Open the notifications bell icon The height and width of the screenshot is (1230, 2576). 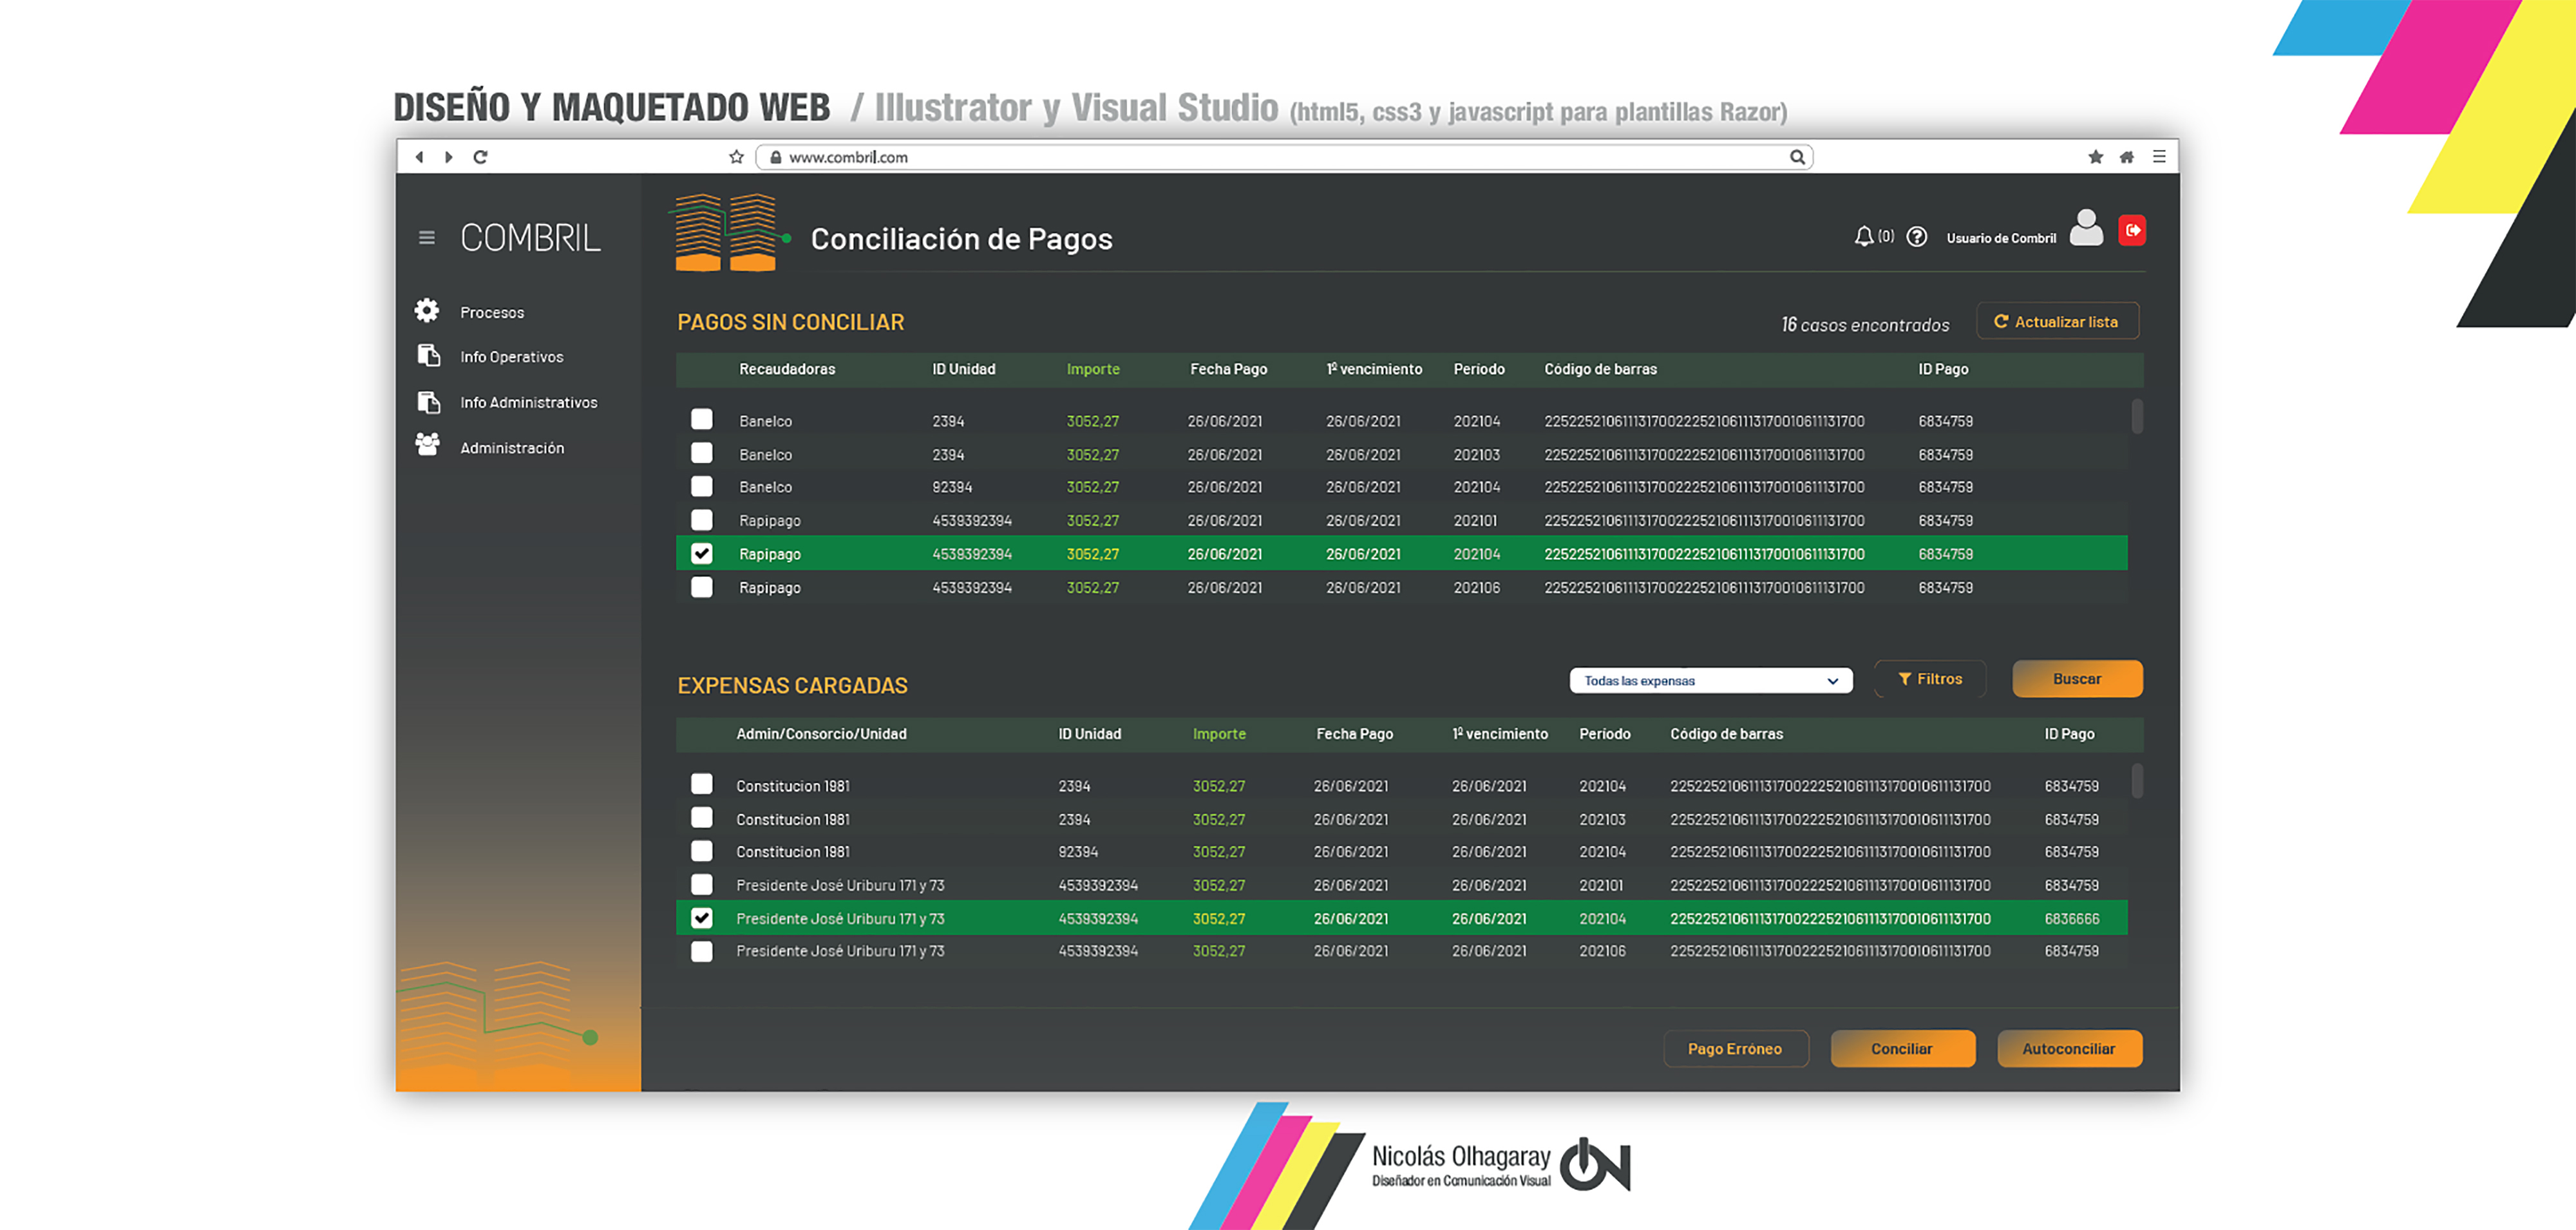pyautogui.click(x=1863, y=237)
